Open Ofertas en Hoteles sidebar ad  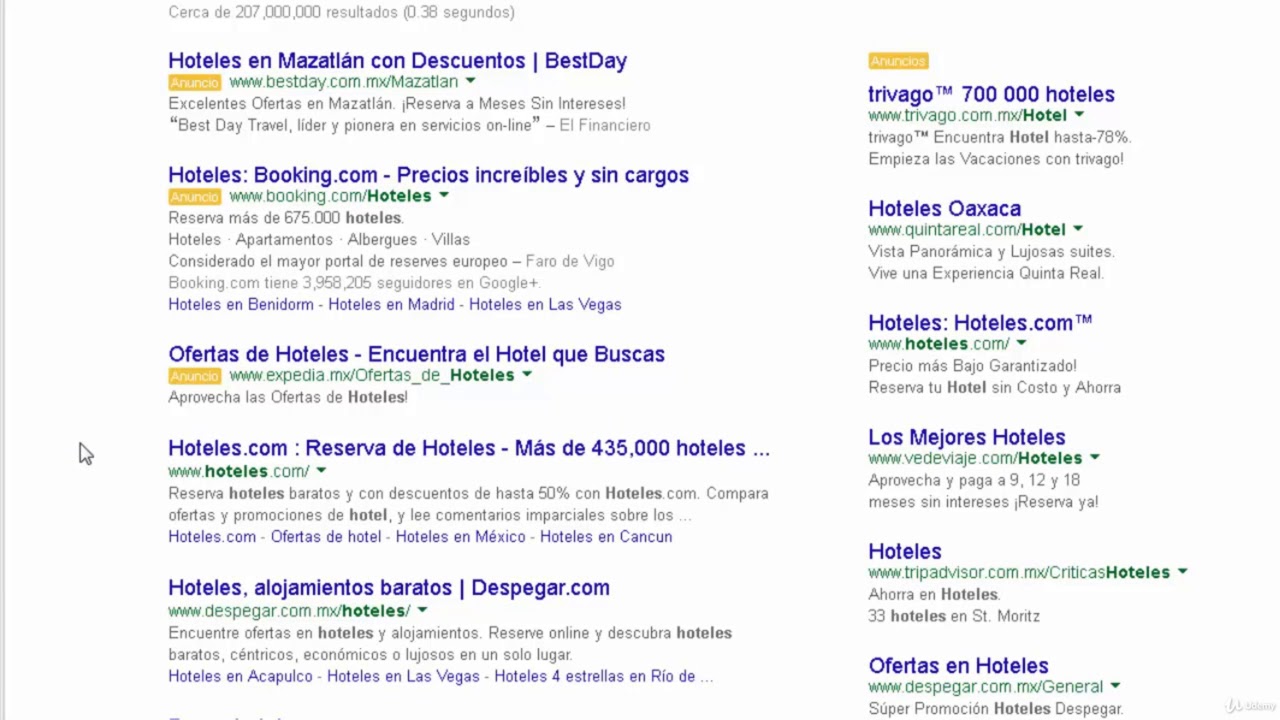click(958, 666)
